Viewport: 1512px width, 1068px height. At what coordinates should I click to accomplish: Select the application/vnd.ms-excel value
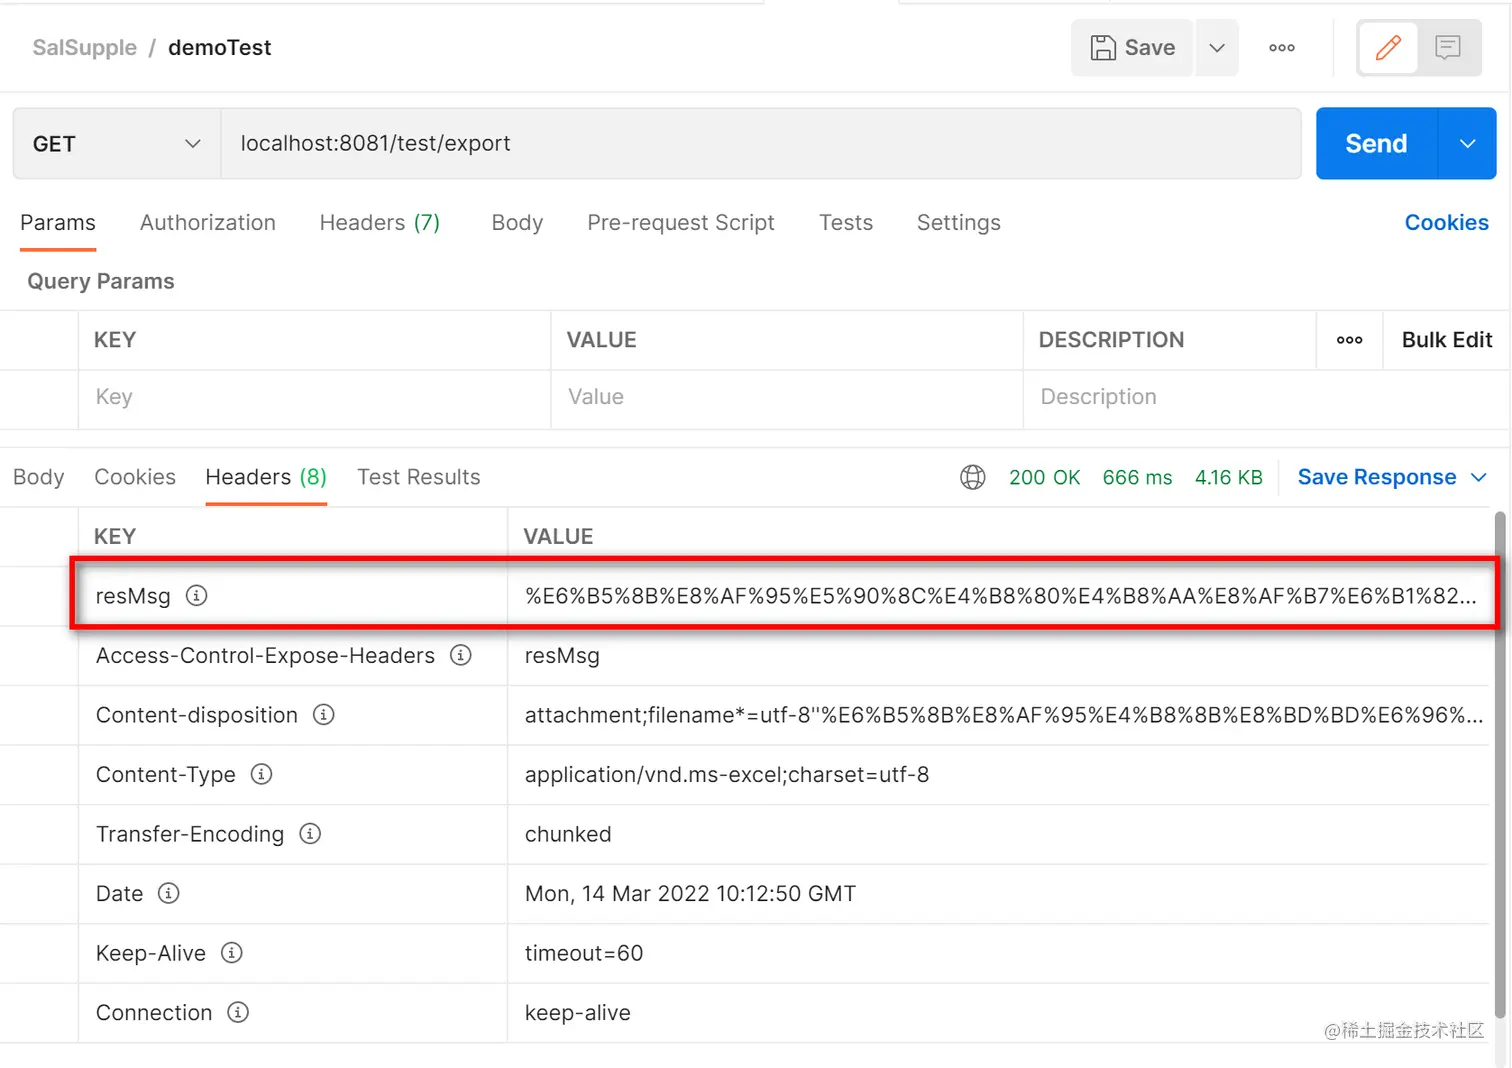click(x=727, y=775)
